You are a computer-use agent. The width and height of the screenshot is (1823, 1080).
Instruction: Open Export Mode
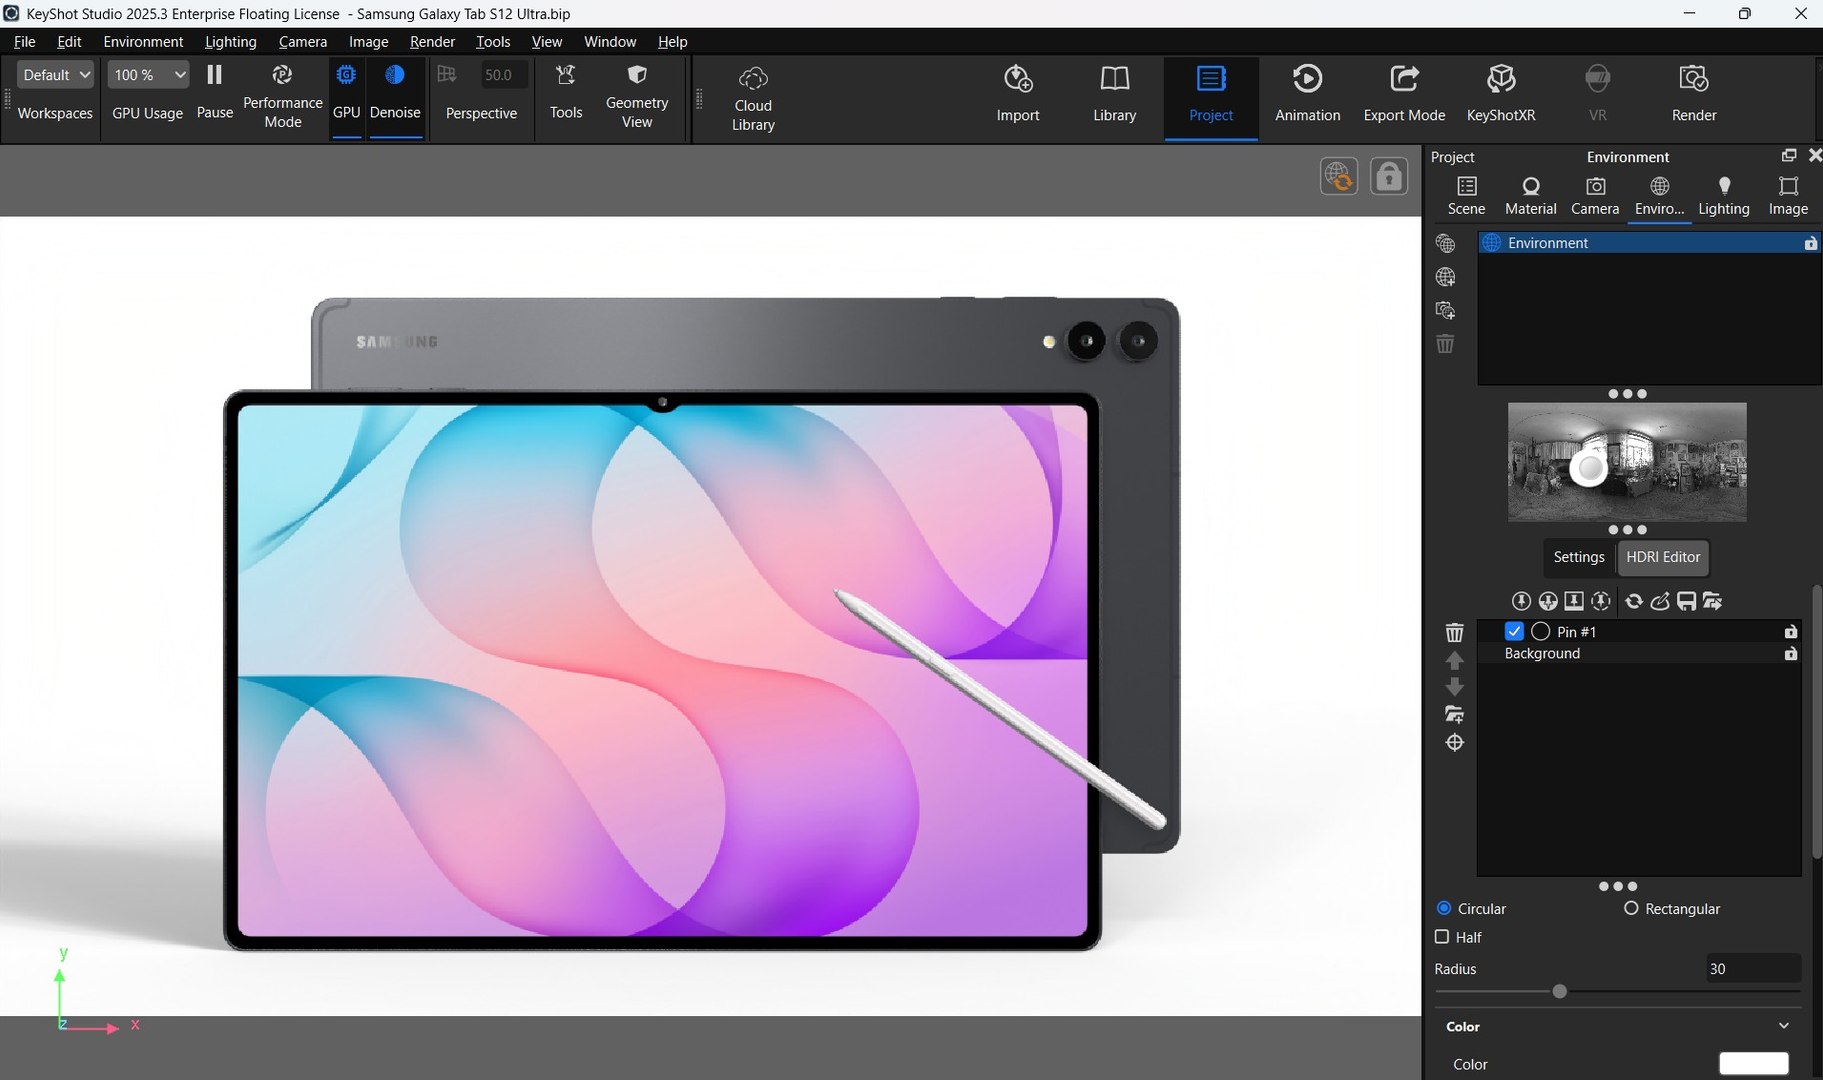(x=1403, y=93)
